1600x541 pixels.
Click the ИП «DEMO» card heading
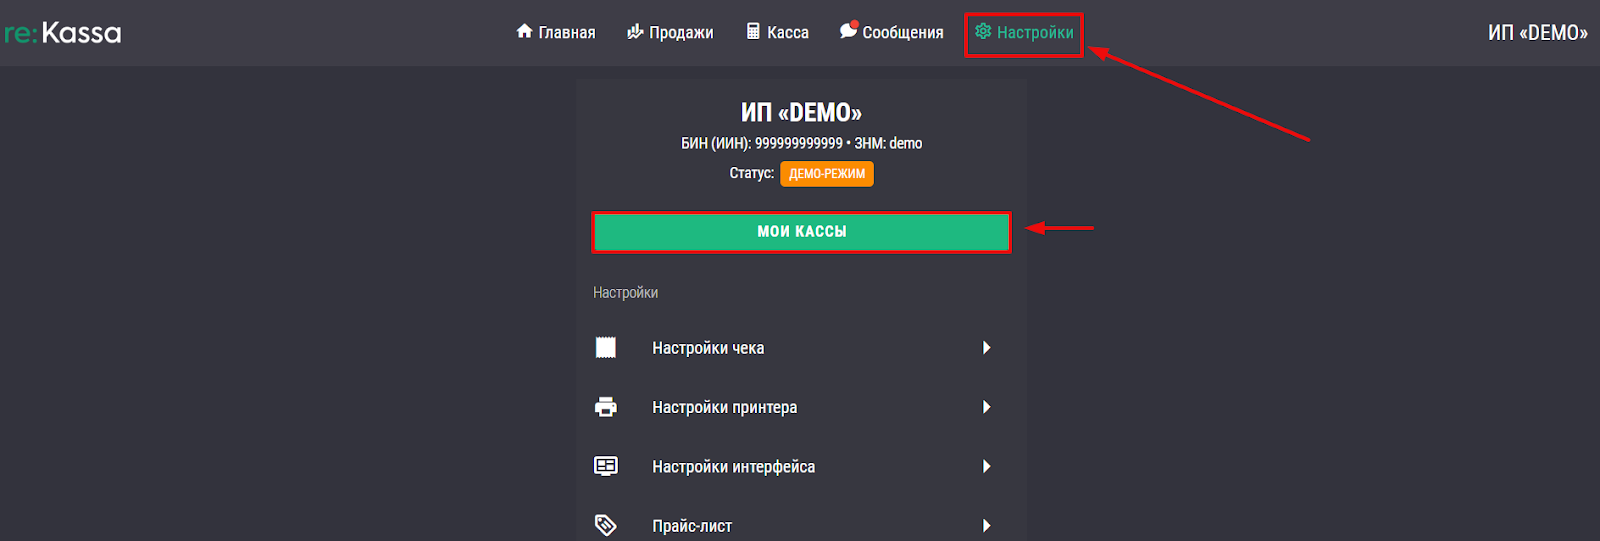(801, 113)
